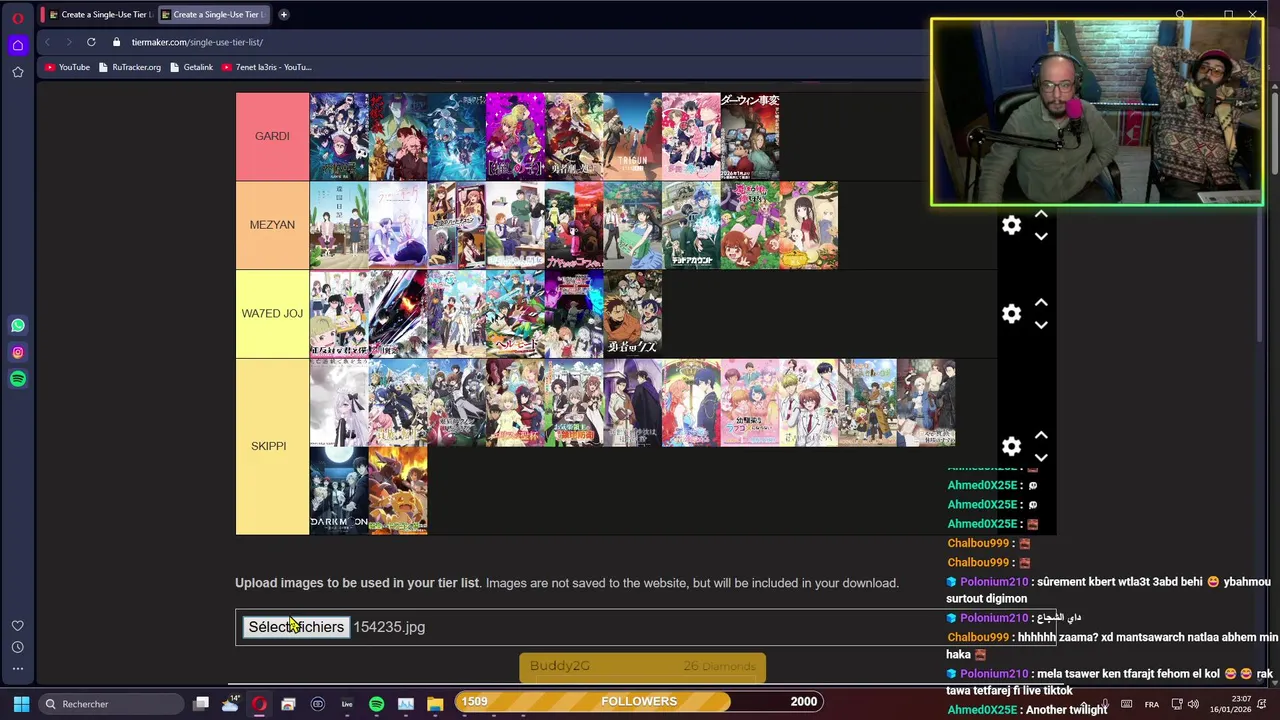Click the GARDI tier label
This screenshot has height=720, width=1280.
tap(272, 136)
